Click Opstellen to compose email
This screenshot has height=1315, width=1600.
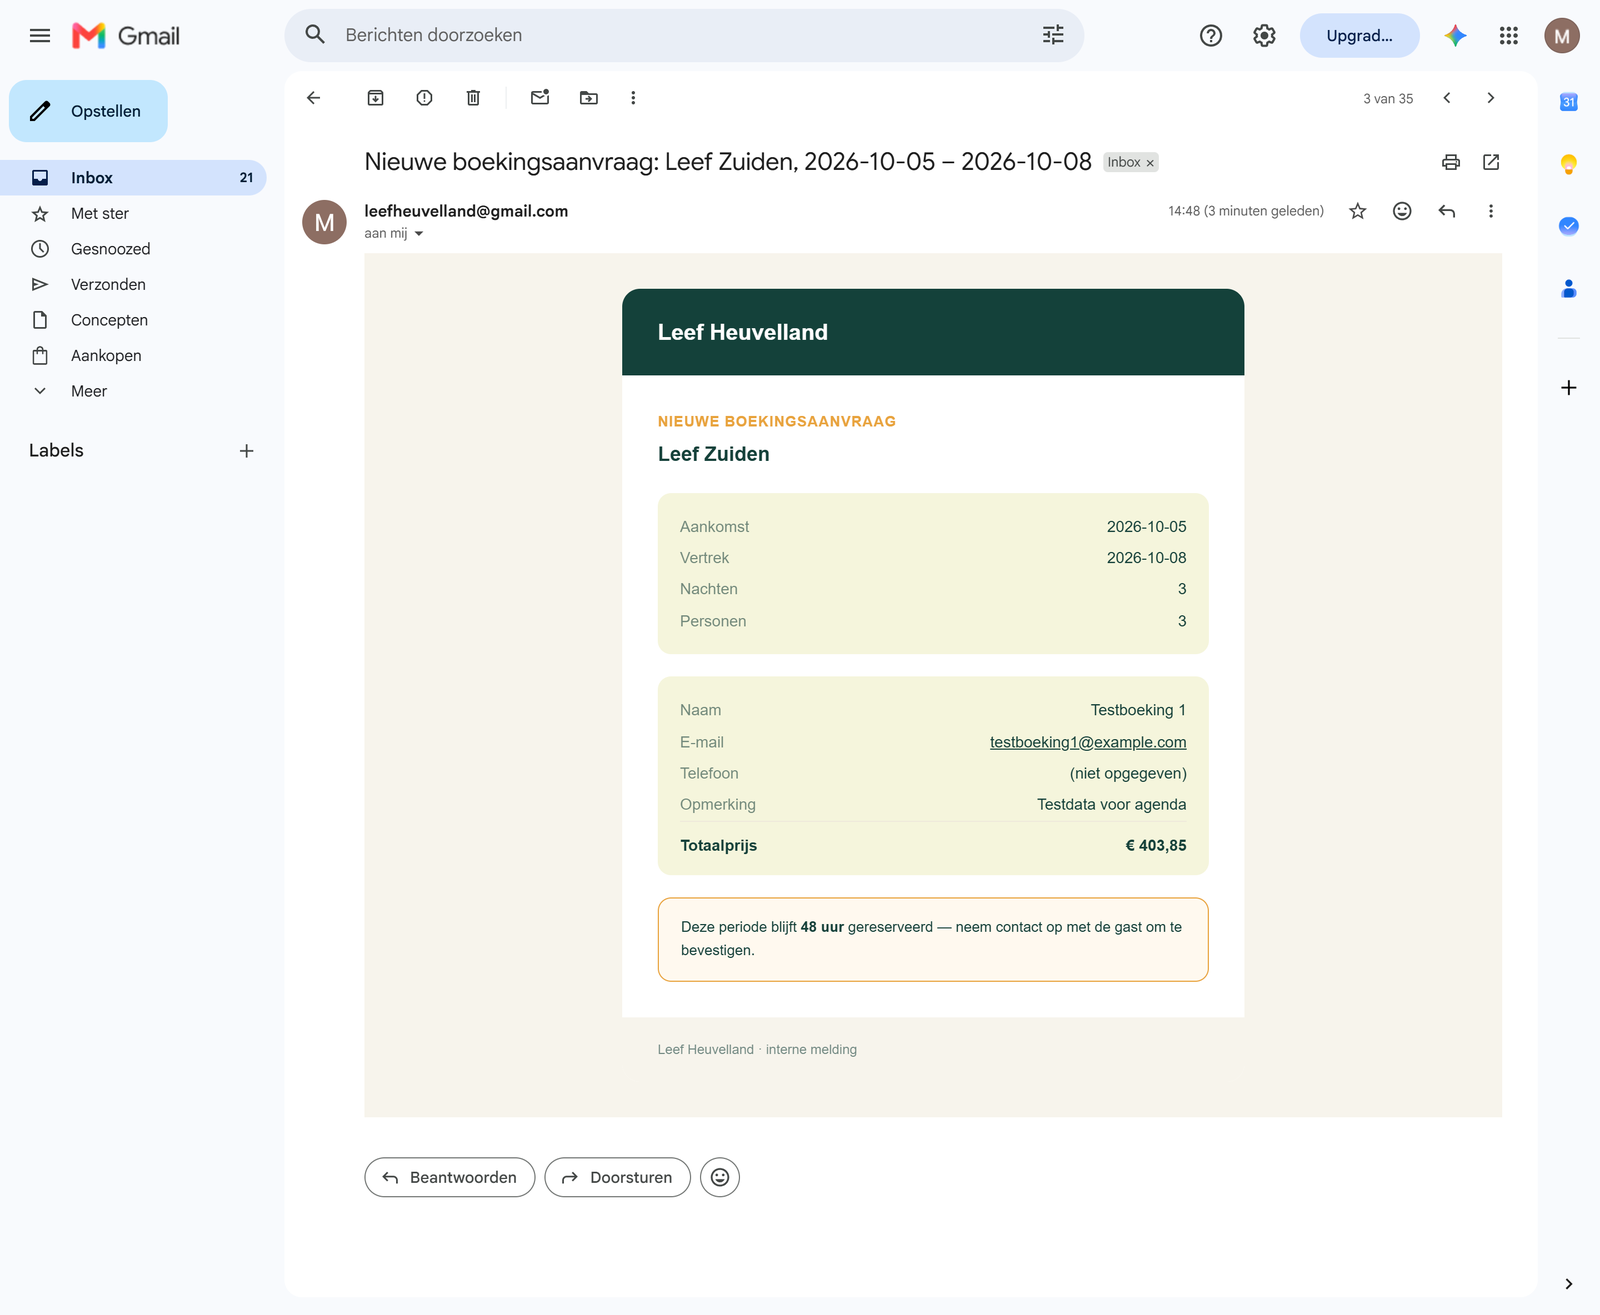point(88,111)
